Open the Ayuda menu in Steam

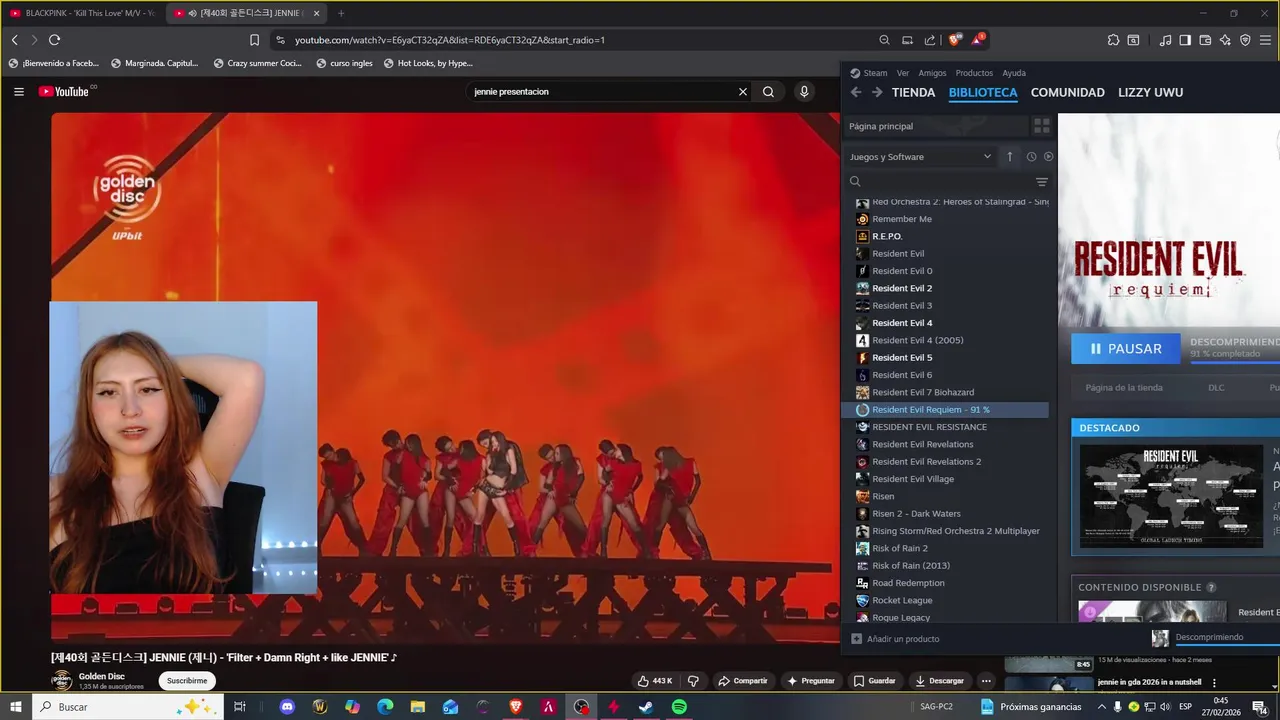(x=1014, y=73)
